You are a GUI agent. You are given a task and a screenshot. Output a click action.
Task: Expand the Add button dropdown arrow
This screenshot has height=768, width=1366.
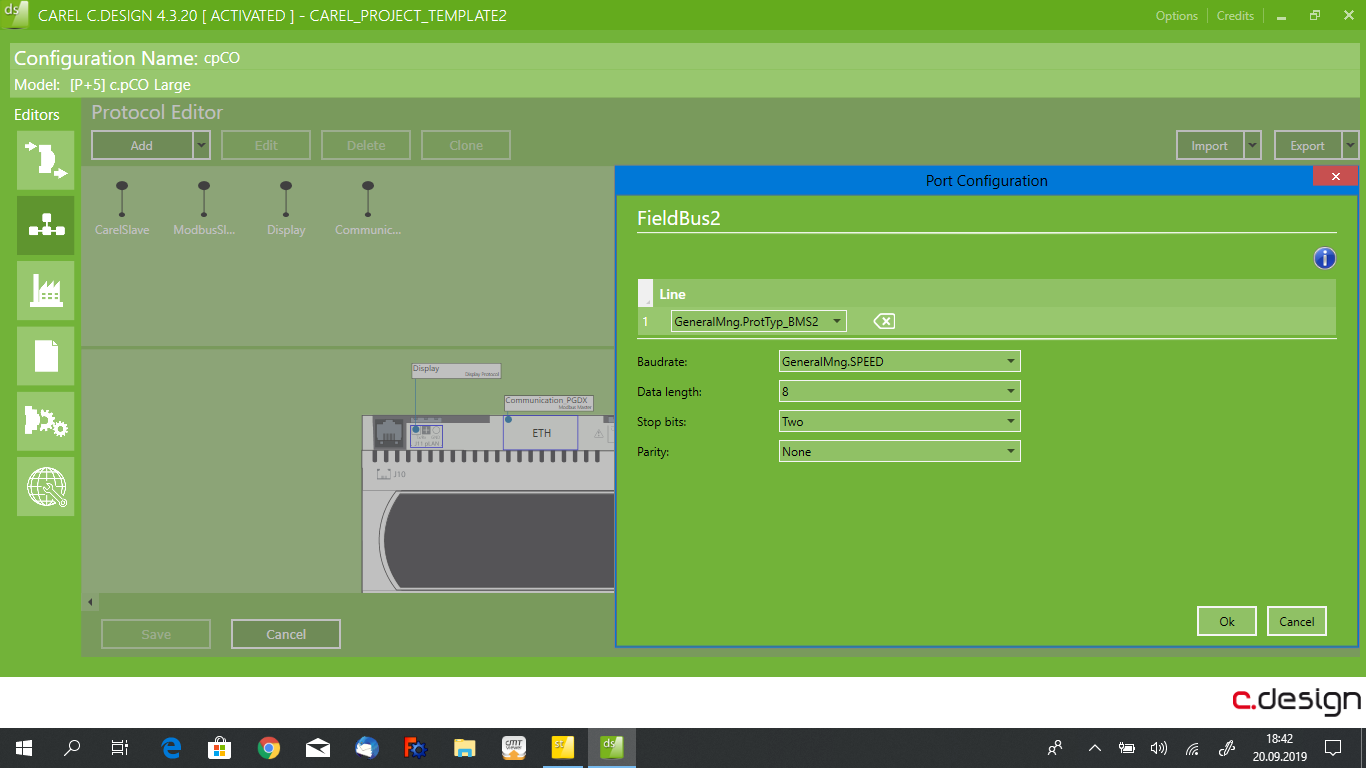click(x=202, y=145)
